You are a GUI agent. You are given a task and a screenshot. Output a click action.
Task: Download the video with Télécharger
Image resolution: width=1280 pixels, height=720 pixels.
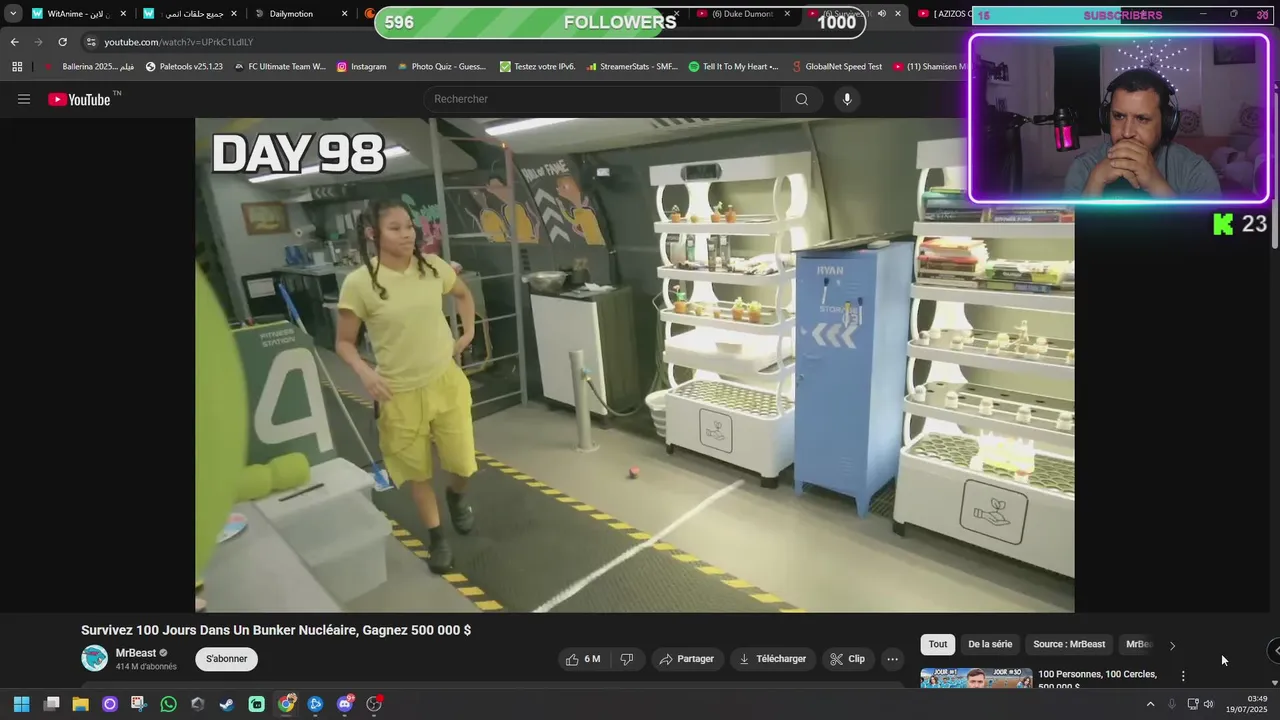[x=772, y=659]
